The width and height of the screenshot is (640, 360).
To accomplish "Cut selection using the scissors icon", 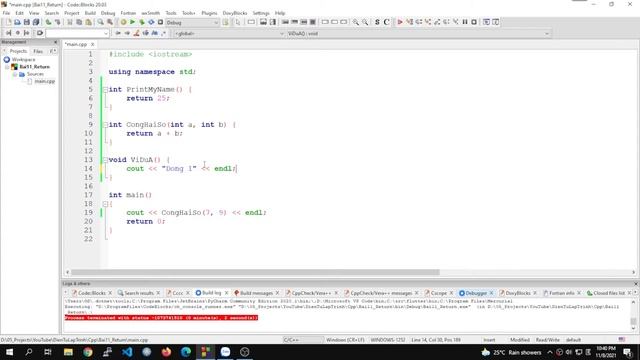I will coord(70,22).
